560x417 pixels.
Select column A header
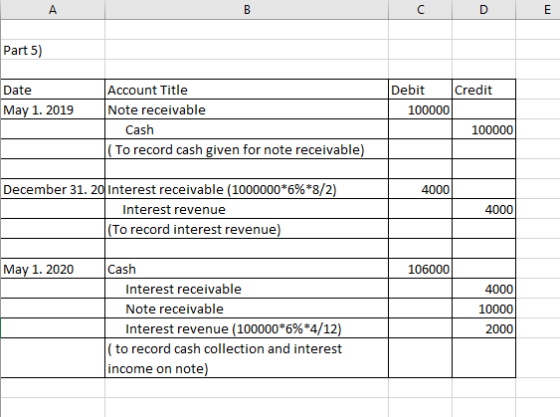click(x=52, y=9)
